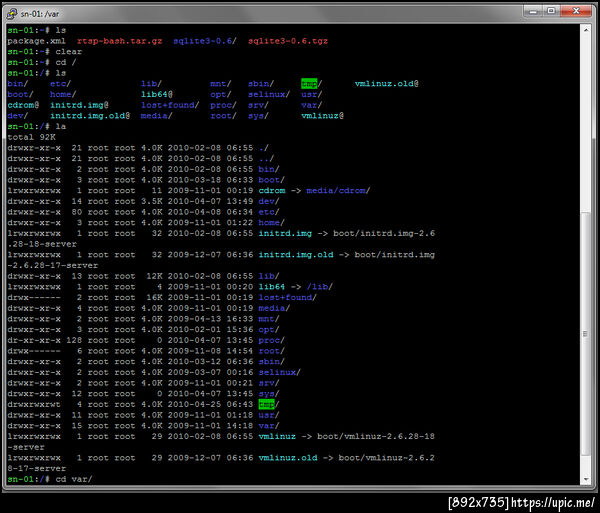Click the "media/cdrom/" symlink target
This screenshot has height=513, width=600.
coord(338,191)
